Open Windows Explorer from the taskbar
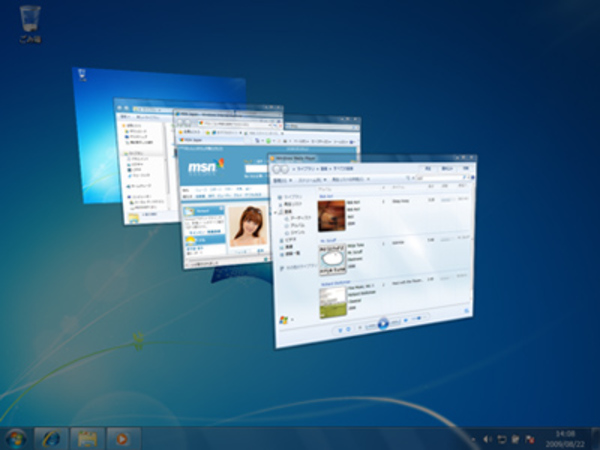The width and height of the screenshot is (600, 450). coord(87,439)
